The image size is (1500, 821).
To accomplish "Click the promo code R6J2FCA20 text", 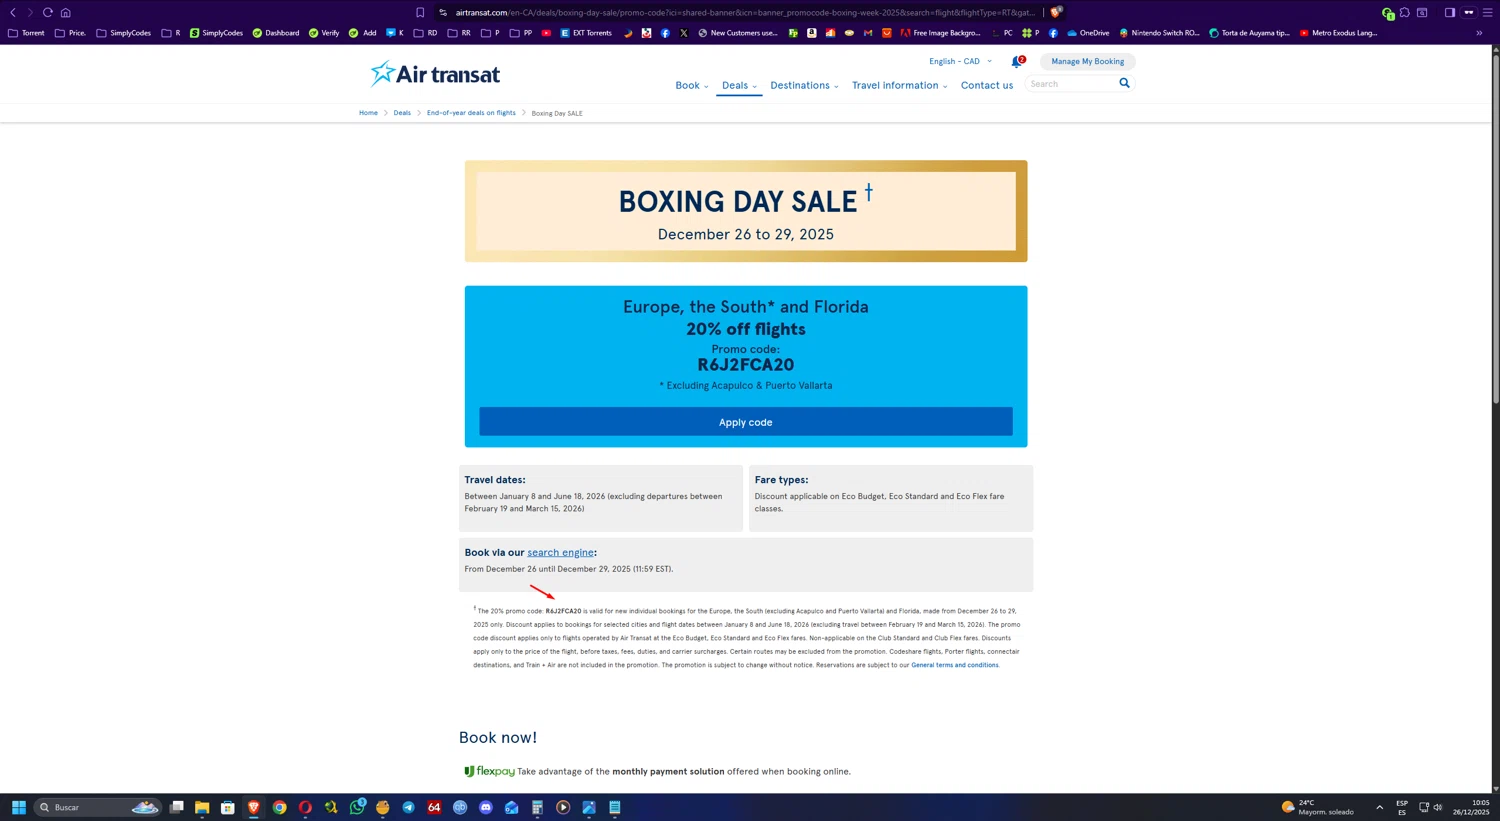I will tap(745, 365).
